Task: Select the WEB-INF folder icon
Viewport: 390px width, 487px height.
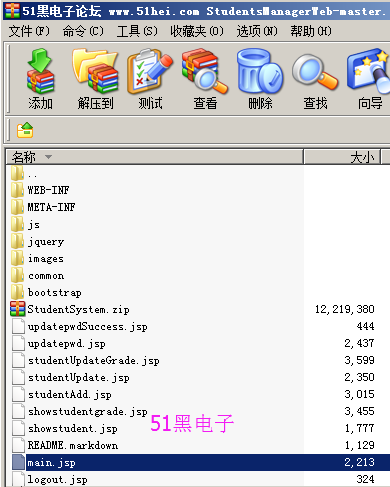Action: tap(17, 190)
